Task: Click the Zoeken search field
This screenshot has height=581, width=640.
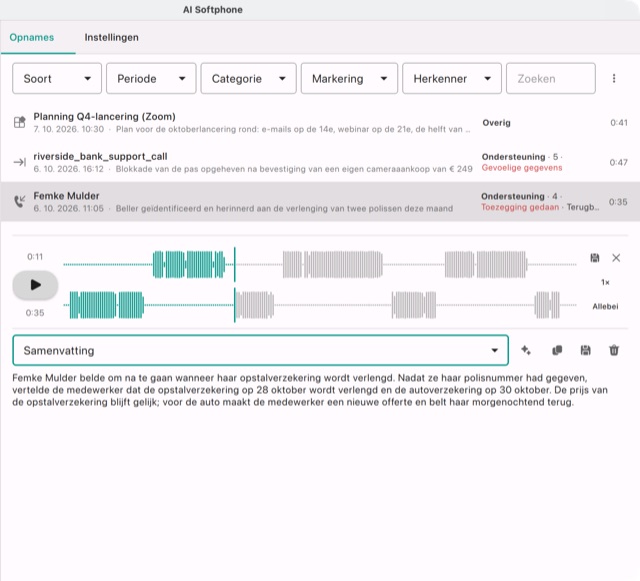Action: (x=551, y=78)
